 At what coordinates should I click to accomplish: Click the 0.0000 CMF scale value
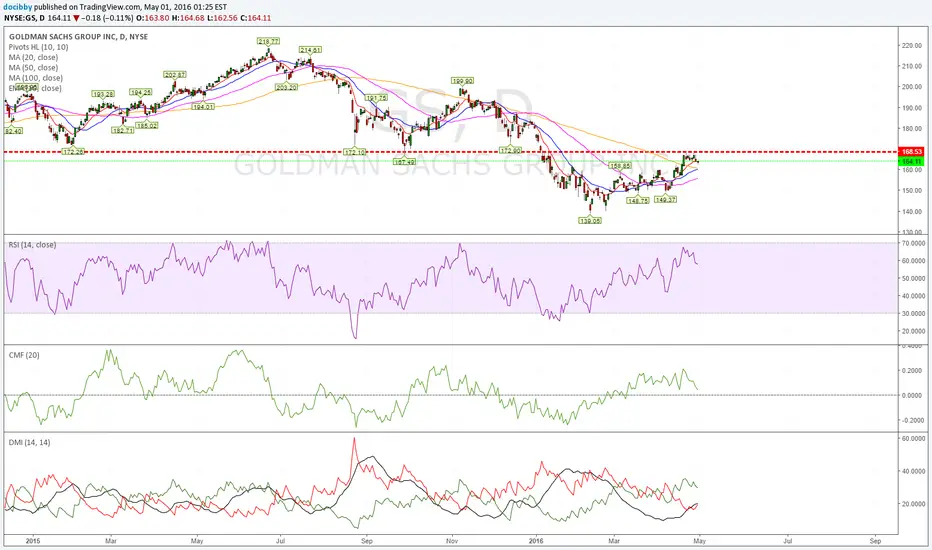(x=912, y=395)
